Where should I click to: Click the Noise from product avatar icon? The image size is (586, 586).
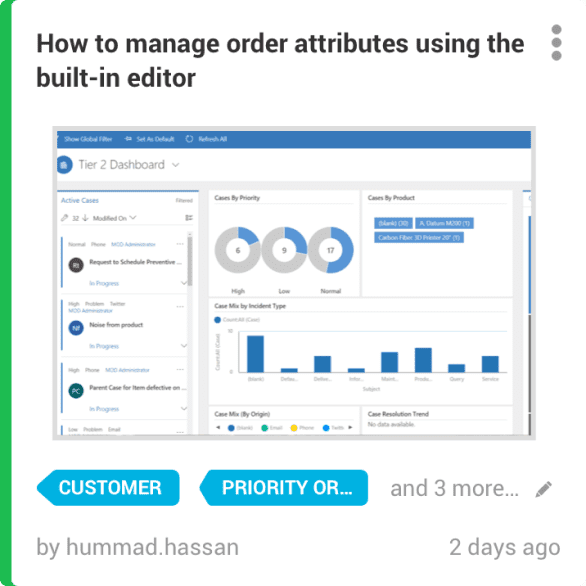(x=76, y=328)
